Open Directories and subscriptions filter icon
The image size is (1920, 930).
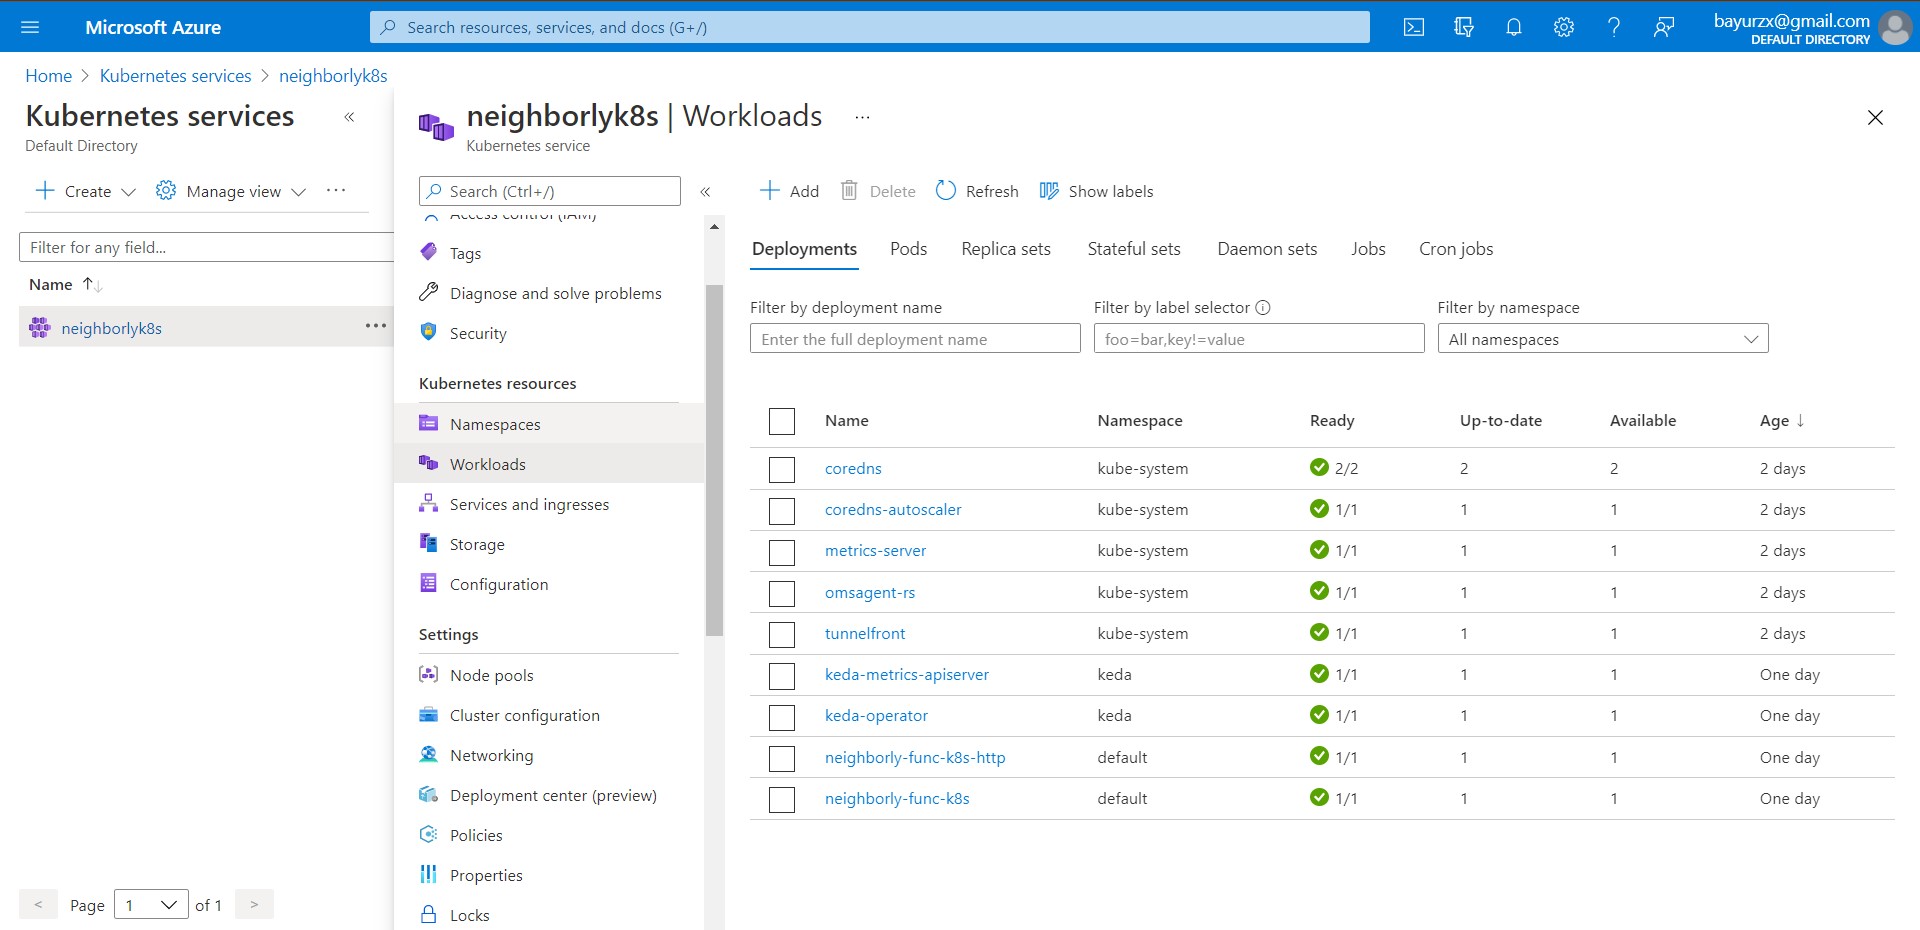[x=1464, y=27]
